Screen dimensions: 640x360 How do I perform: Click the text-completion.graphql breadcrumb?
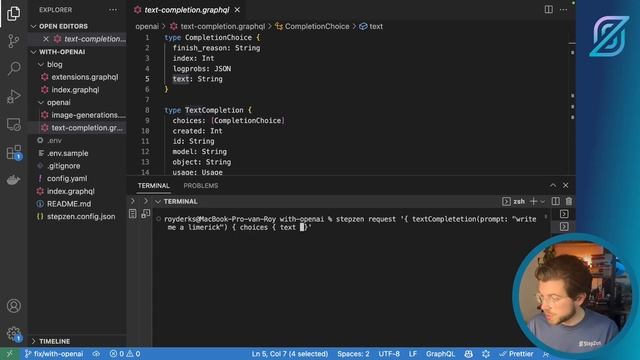(222, 26)
